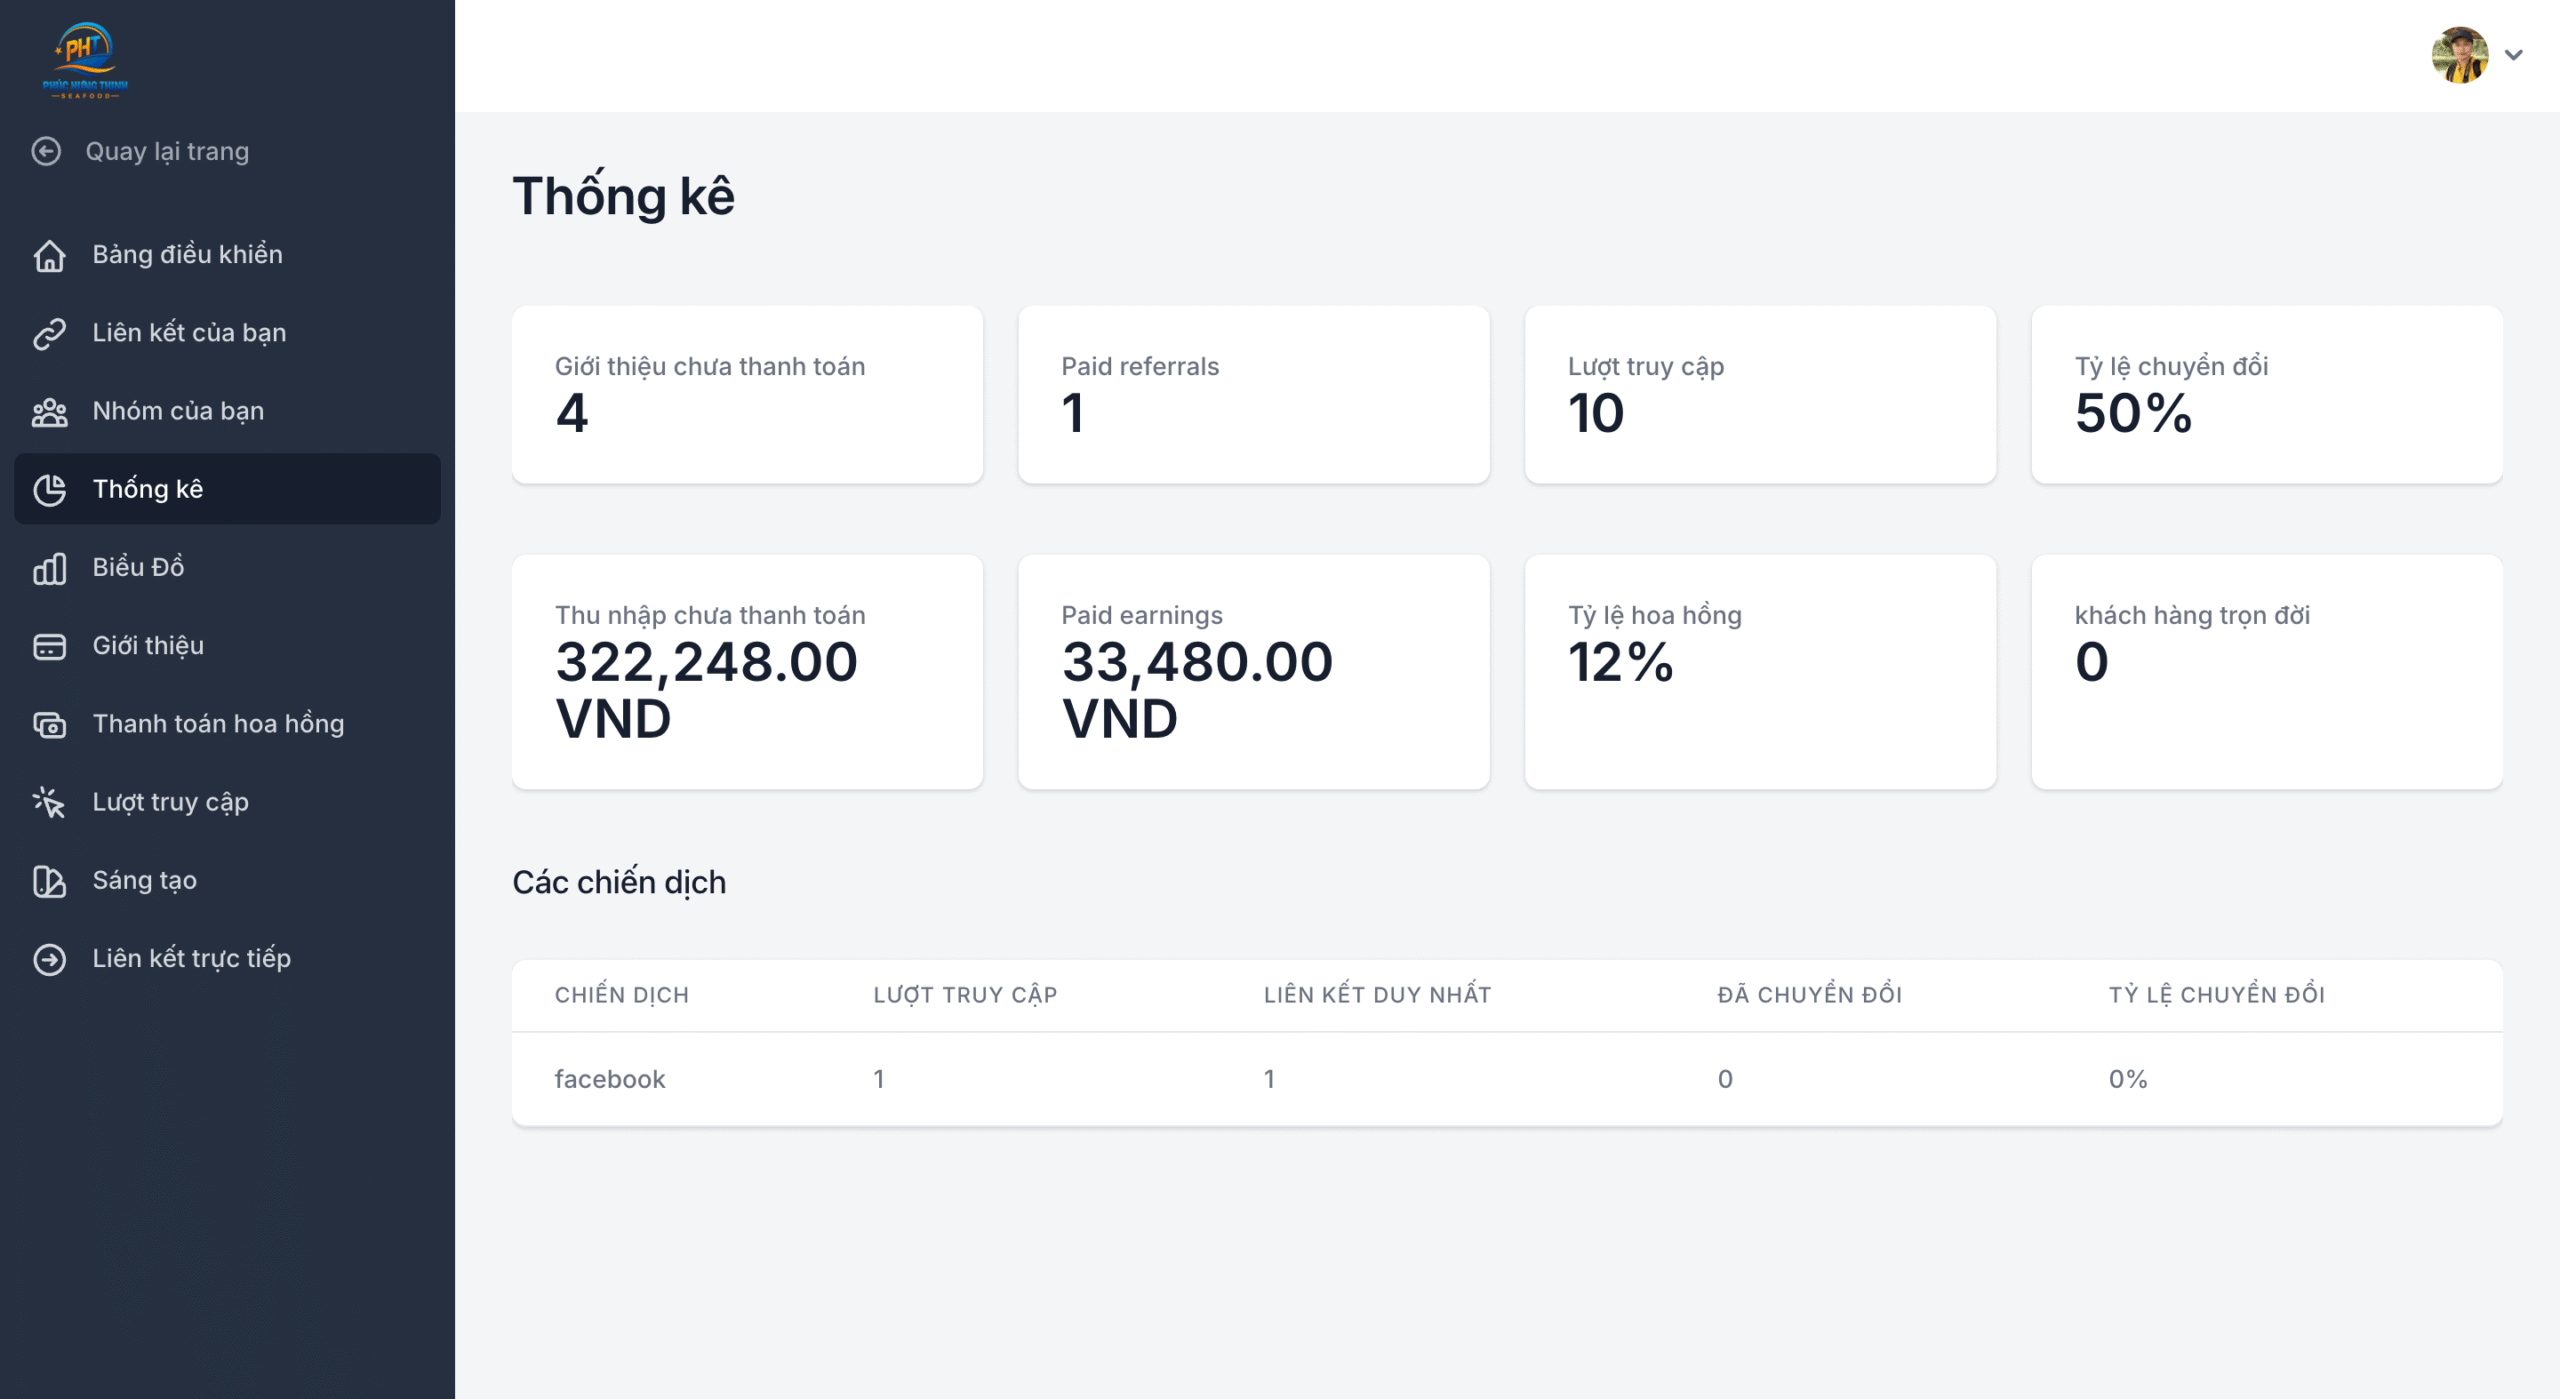
Task: Click the home icon for Bảng điều khiển
Action: coord(49,255)
